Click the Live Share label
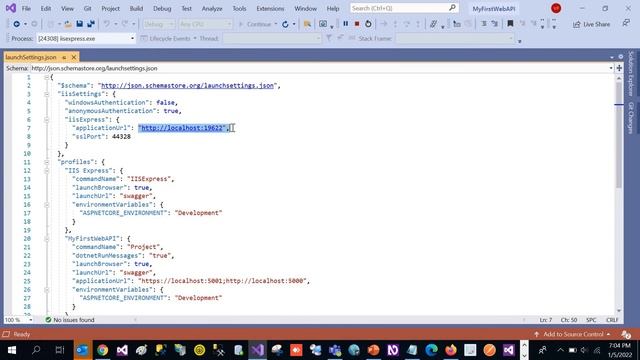Image resolution: width=640 pixels, height=360 pixels. tap(596, 24)
